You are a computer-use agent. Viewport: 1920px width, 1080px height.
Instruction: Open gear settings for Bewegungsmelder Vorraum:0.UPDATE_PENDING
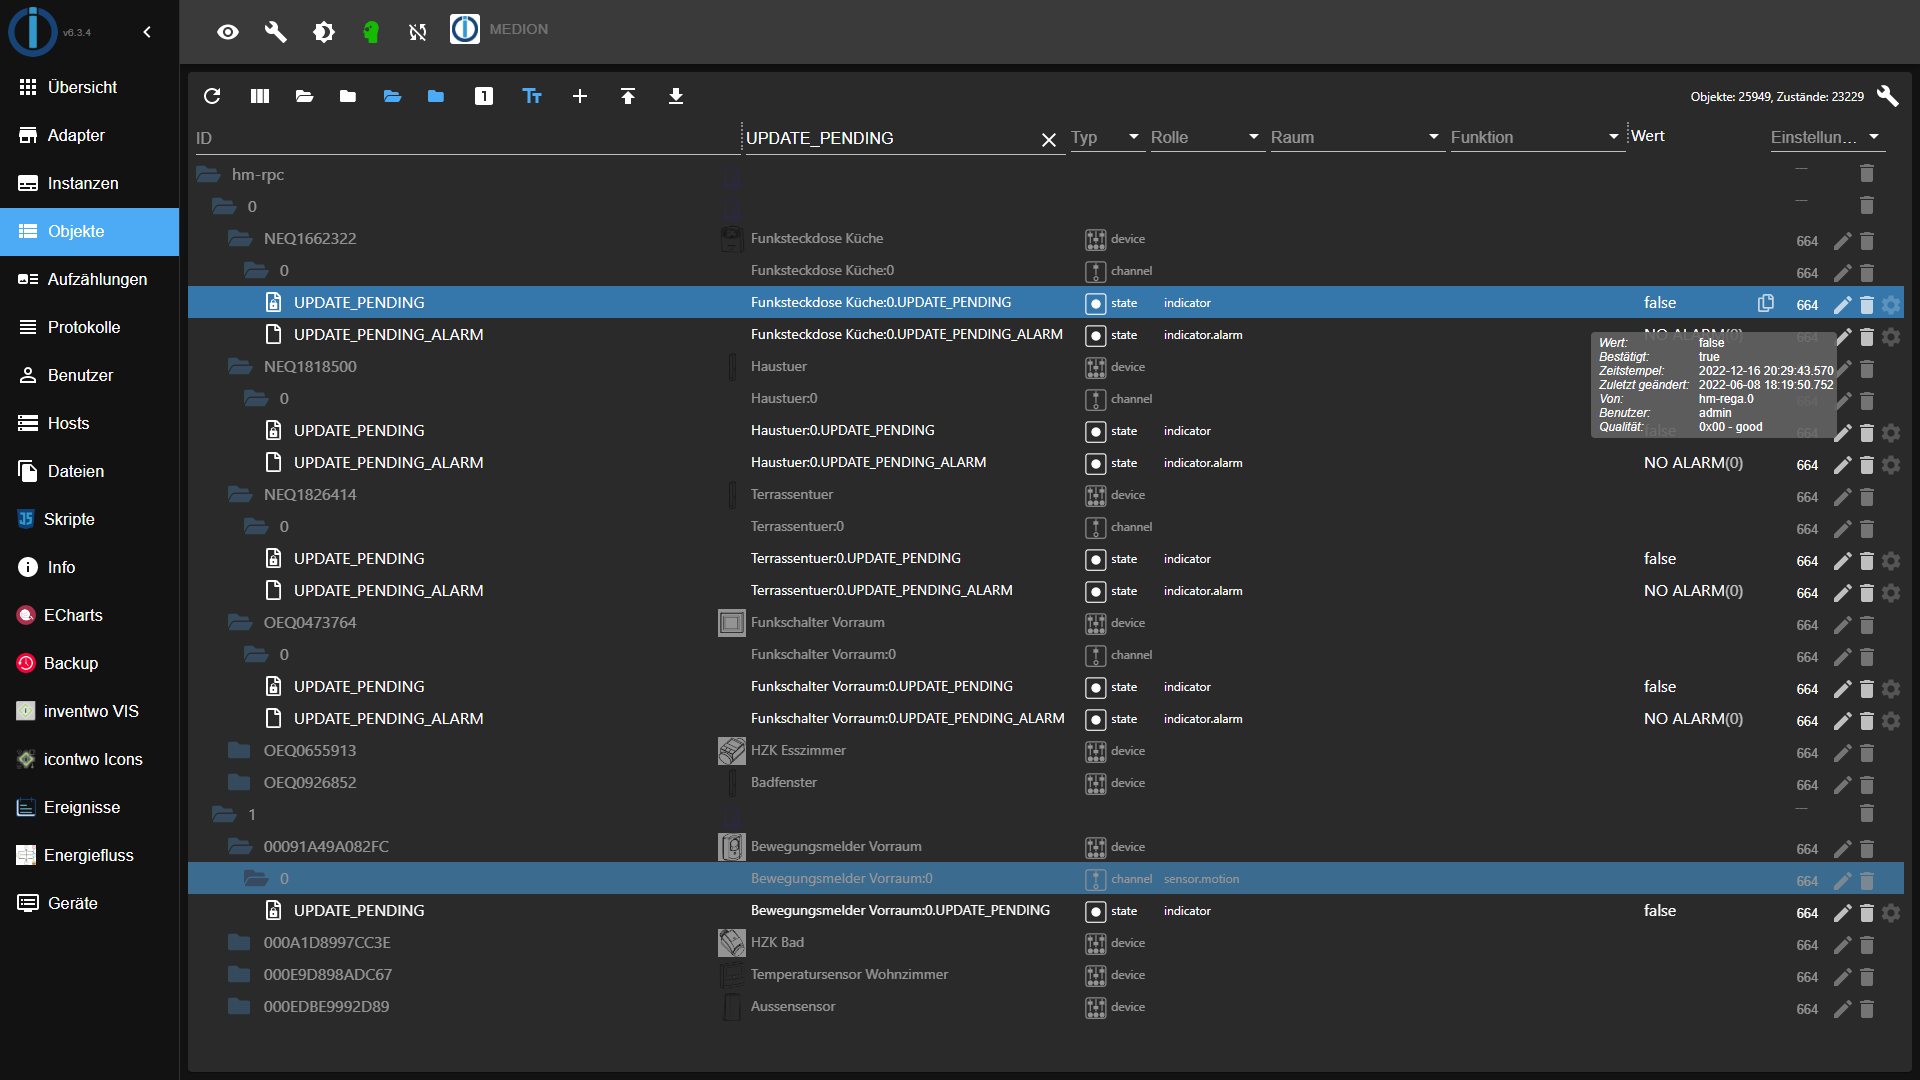(1891, 912)
